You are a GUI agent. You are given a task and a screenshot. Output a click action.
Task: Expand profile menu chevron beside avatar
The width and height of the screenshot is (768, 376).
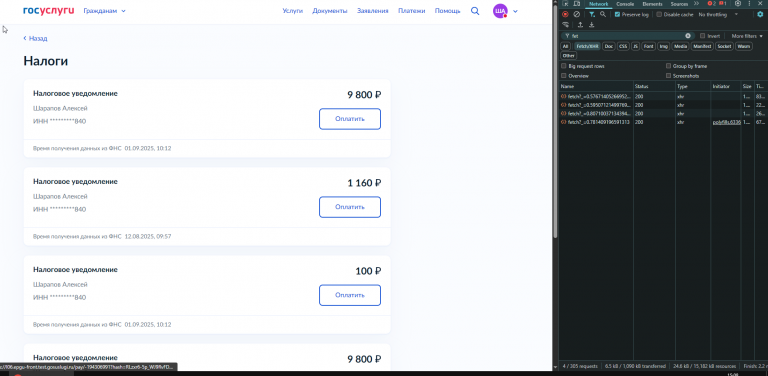pyautogui.click(x=515, y=11)
